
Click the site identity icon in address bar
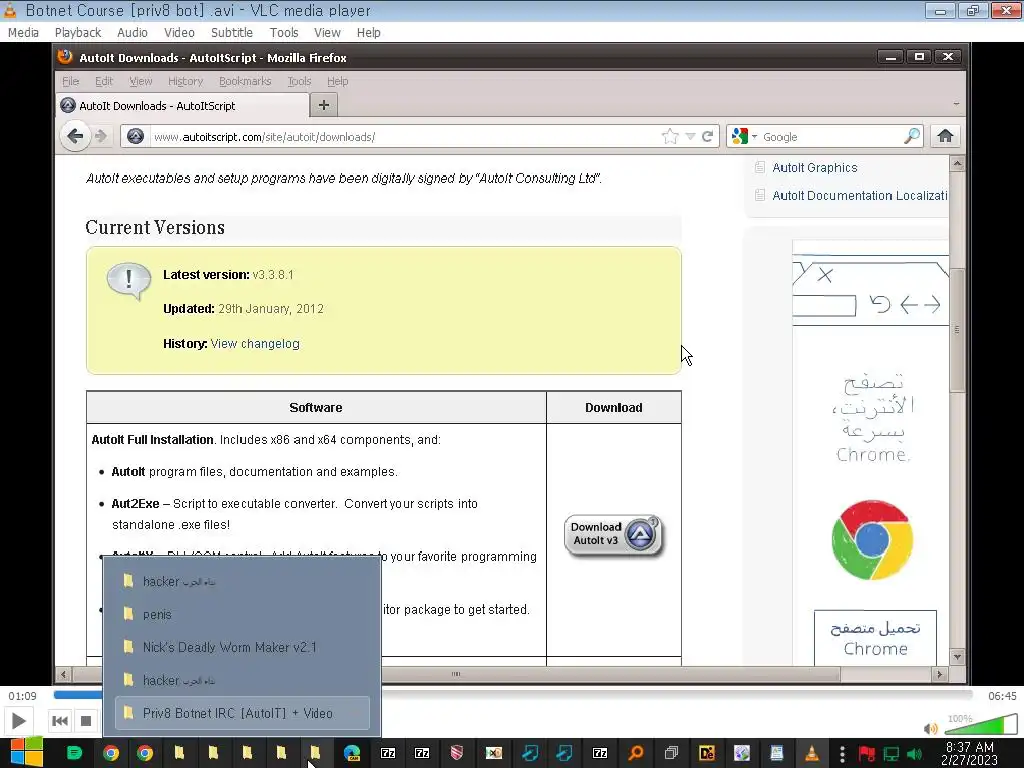pyautogui.click(x=135, y=136)
